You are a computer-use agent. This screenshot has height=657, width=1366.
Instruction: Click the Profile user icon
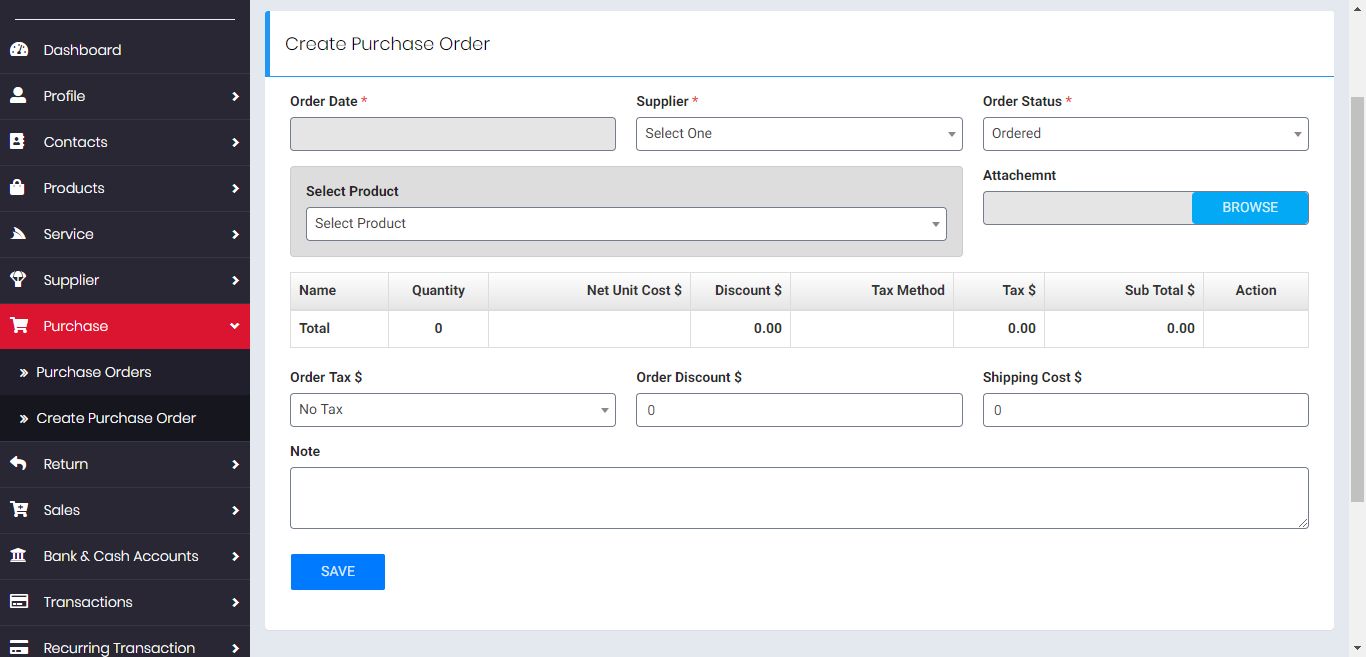click(x=18, y=96)
